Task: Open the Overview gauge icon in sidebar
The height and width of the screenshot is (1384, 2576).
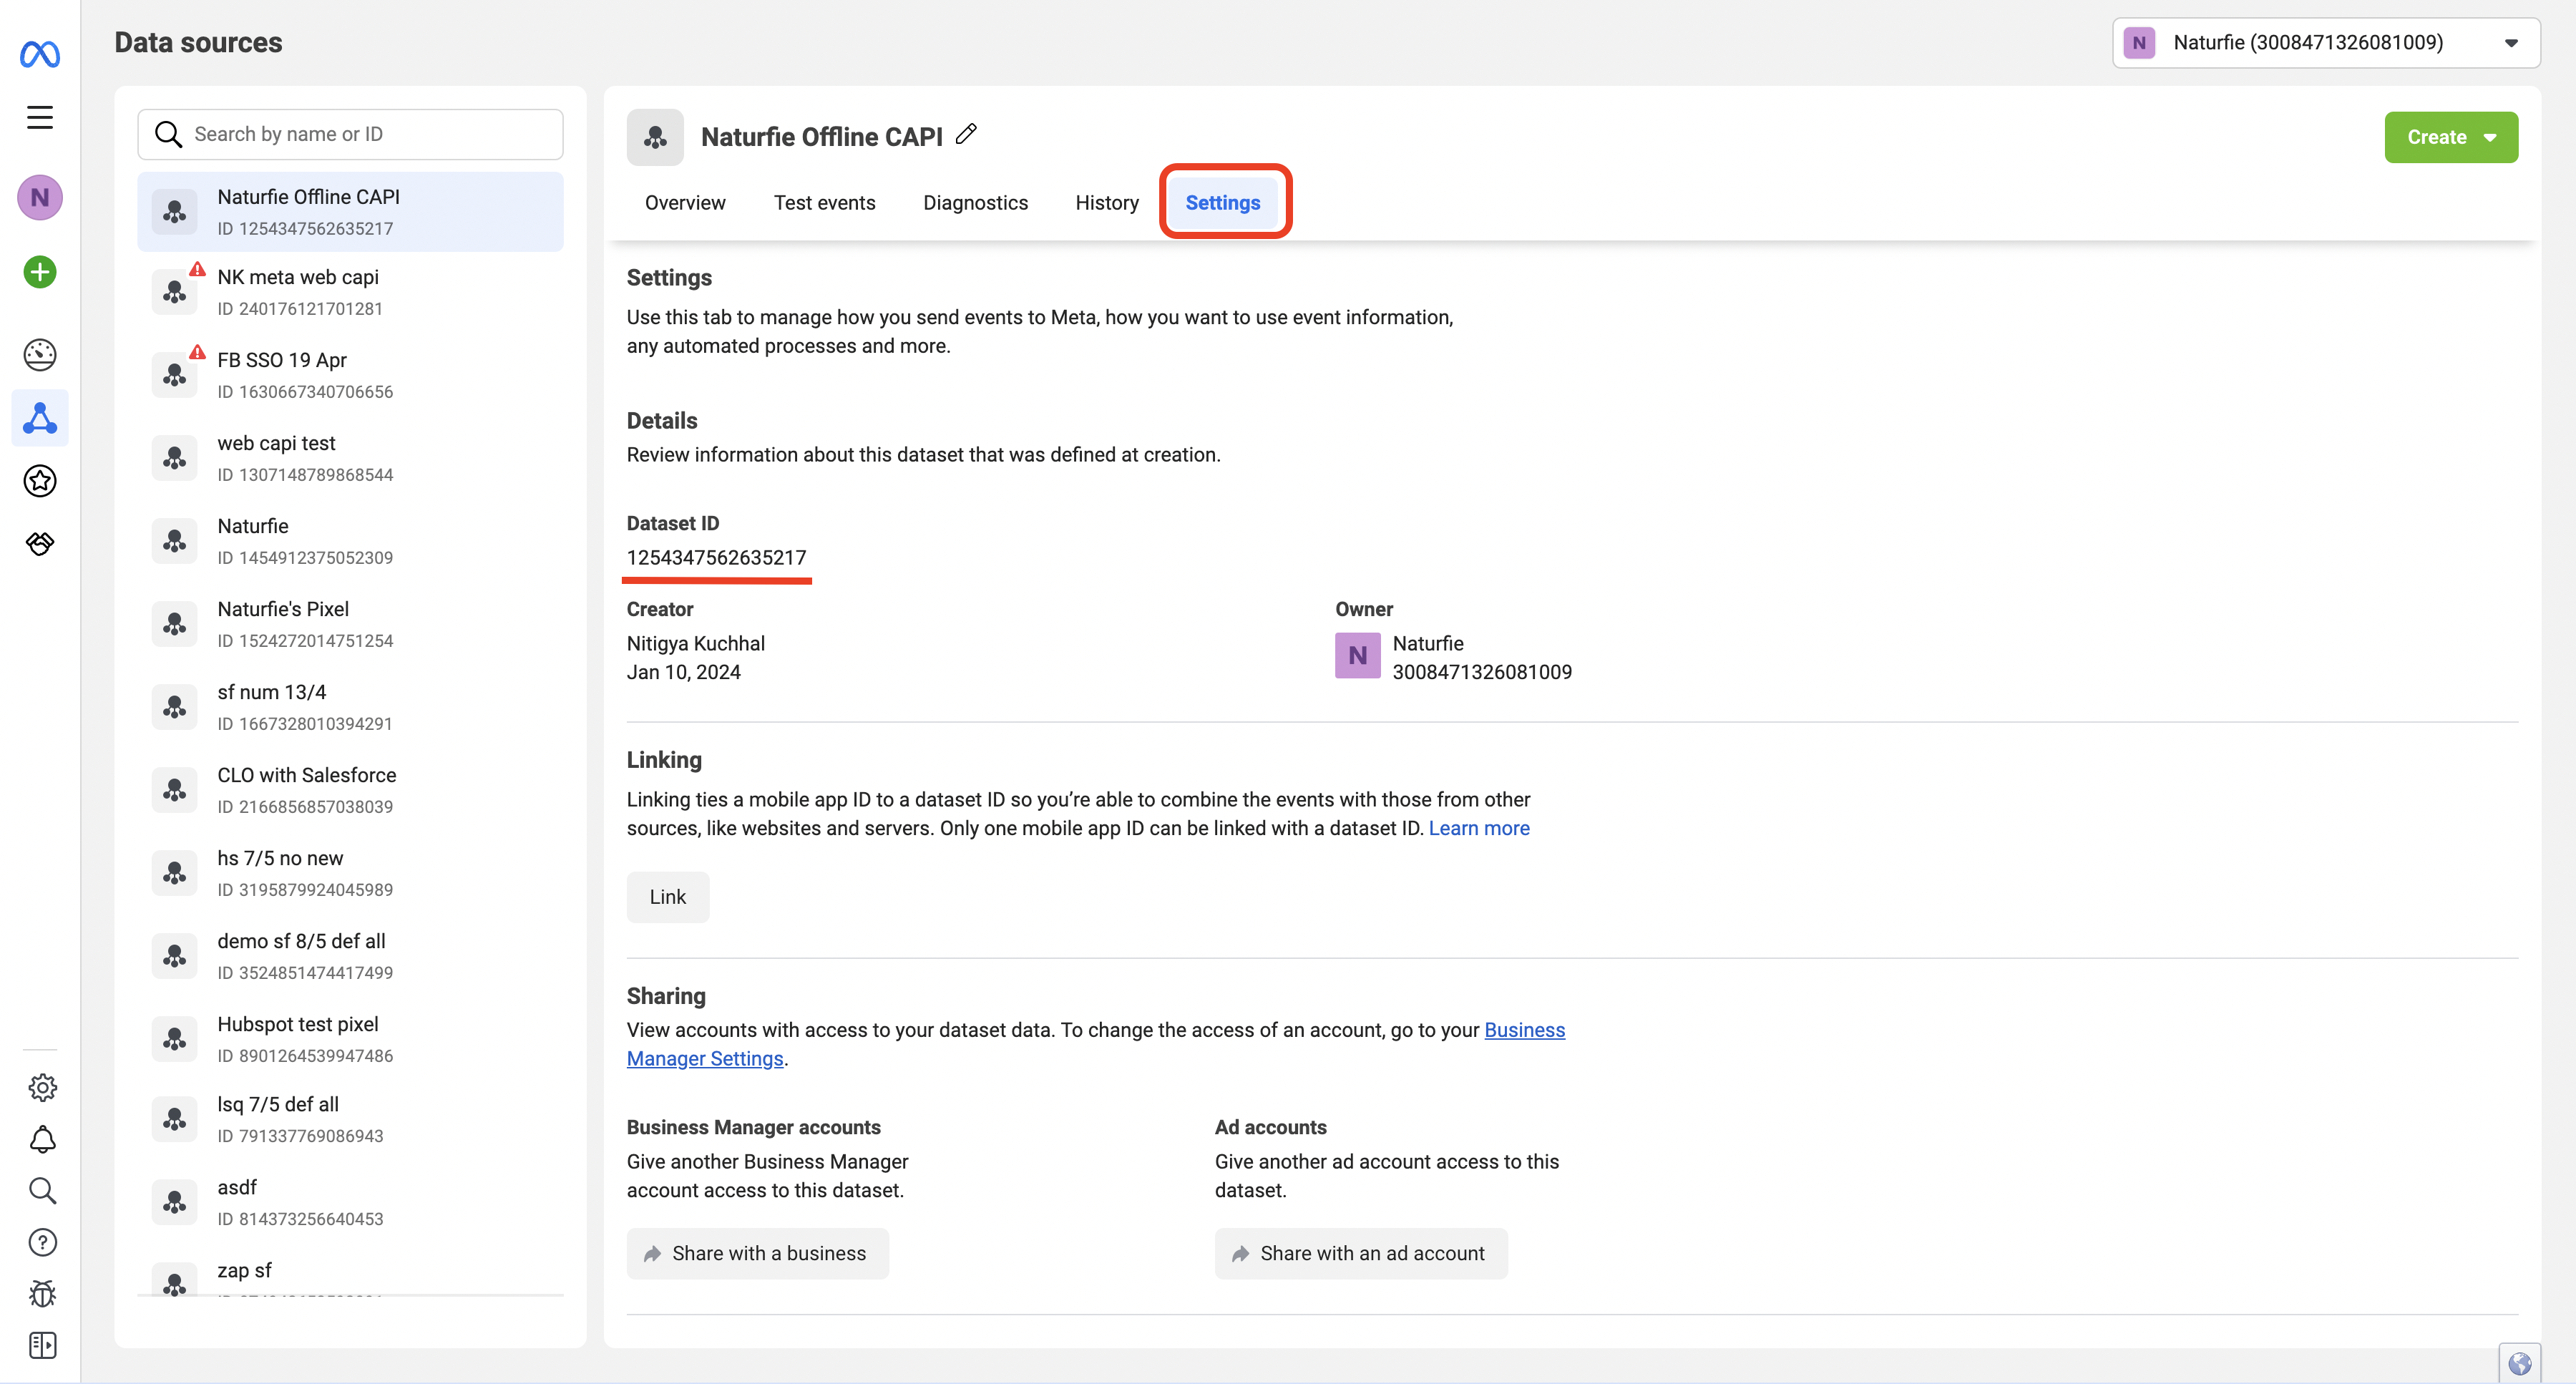Action: pos(40,355)
